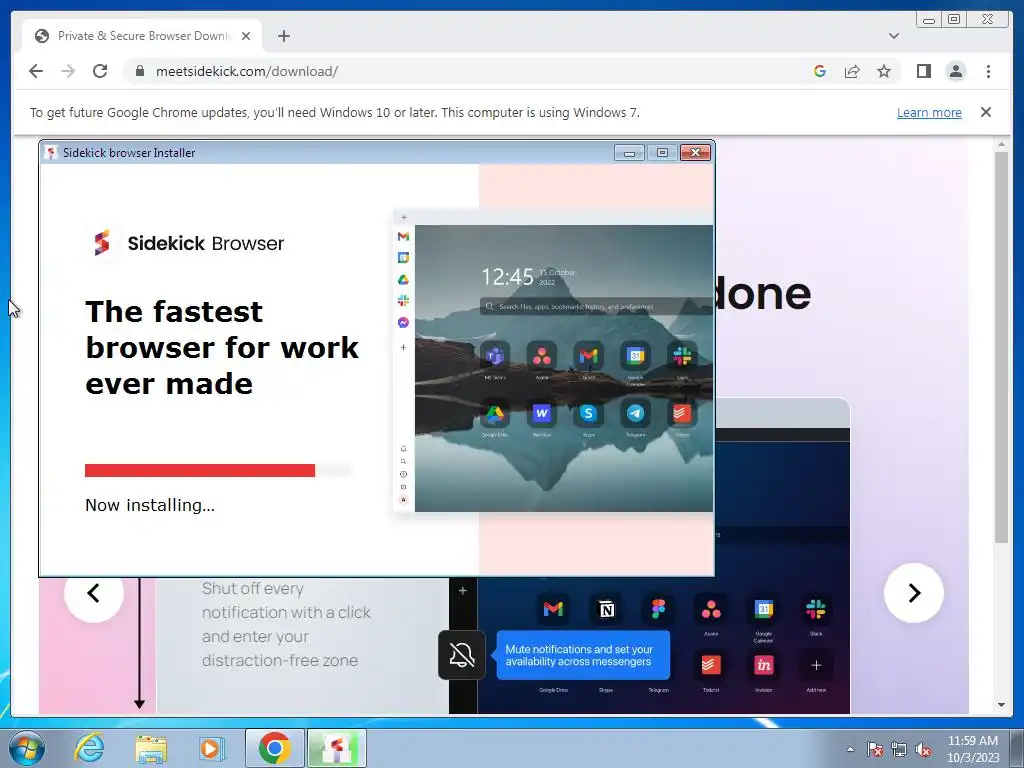
Task: Click the Now installing... status text
Action: tap(150, 505)
